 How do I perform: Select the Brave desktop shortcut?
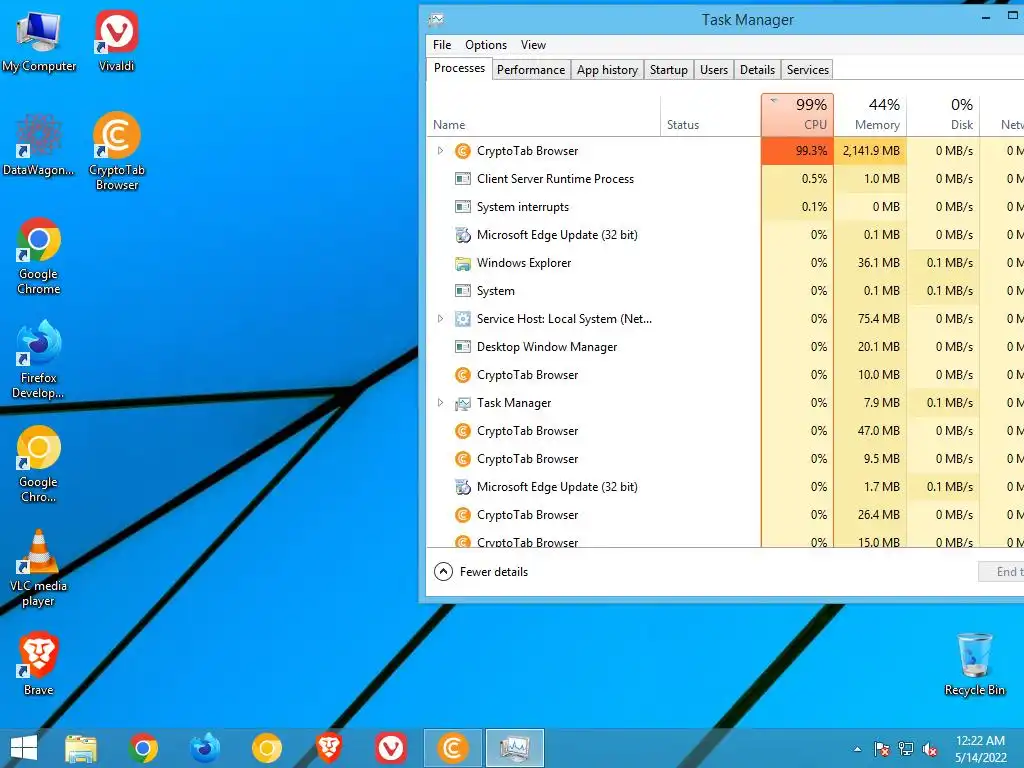(x=39, y=664)
